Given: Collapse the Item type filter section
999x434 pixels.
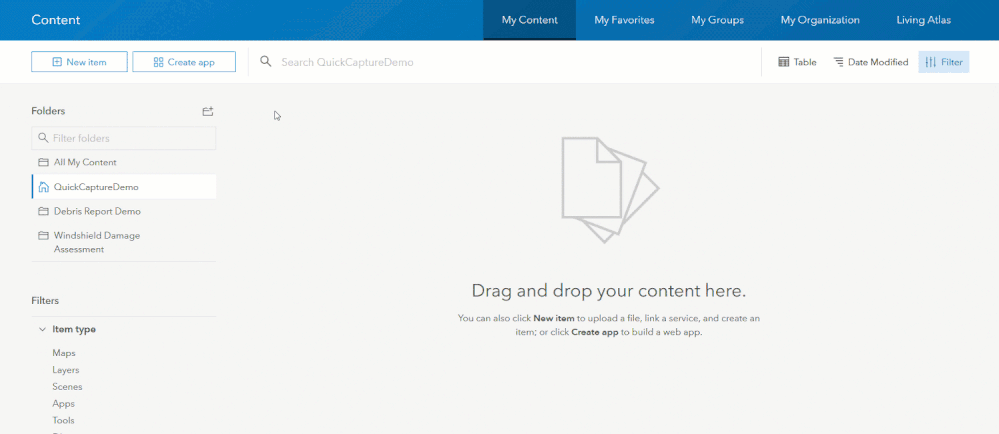Looking at the screenshot, I should click(42, 329).
